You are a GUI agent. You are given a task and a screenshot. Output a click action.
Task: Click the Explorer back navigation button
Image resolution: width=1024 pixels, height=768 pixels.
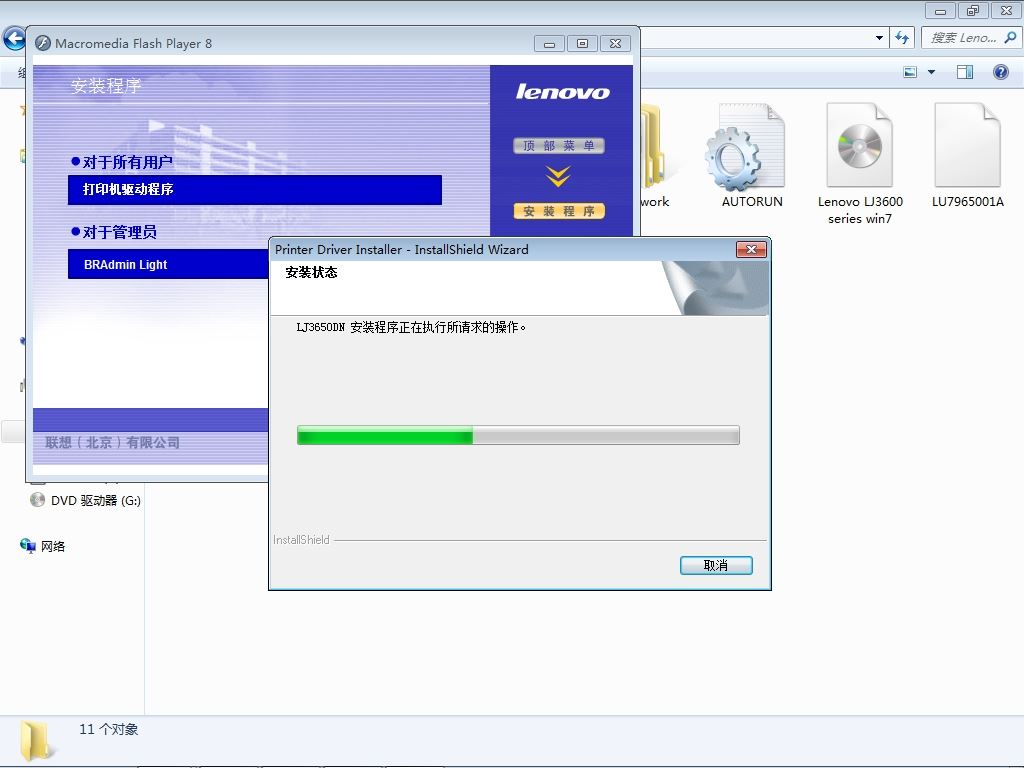[14, 39]
